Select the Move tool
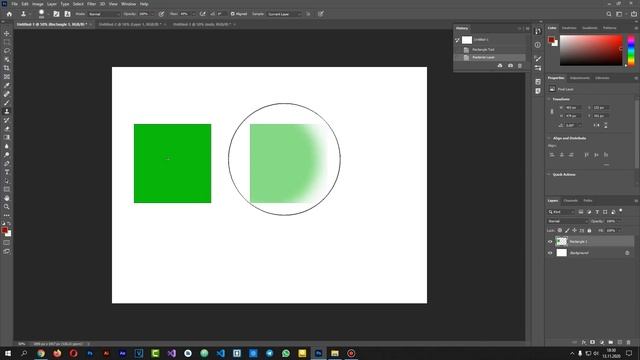The height and width of the screenshot is (360, 640). tap(7, 33)
